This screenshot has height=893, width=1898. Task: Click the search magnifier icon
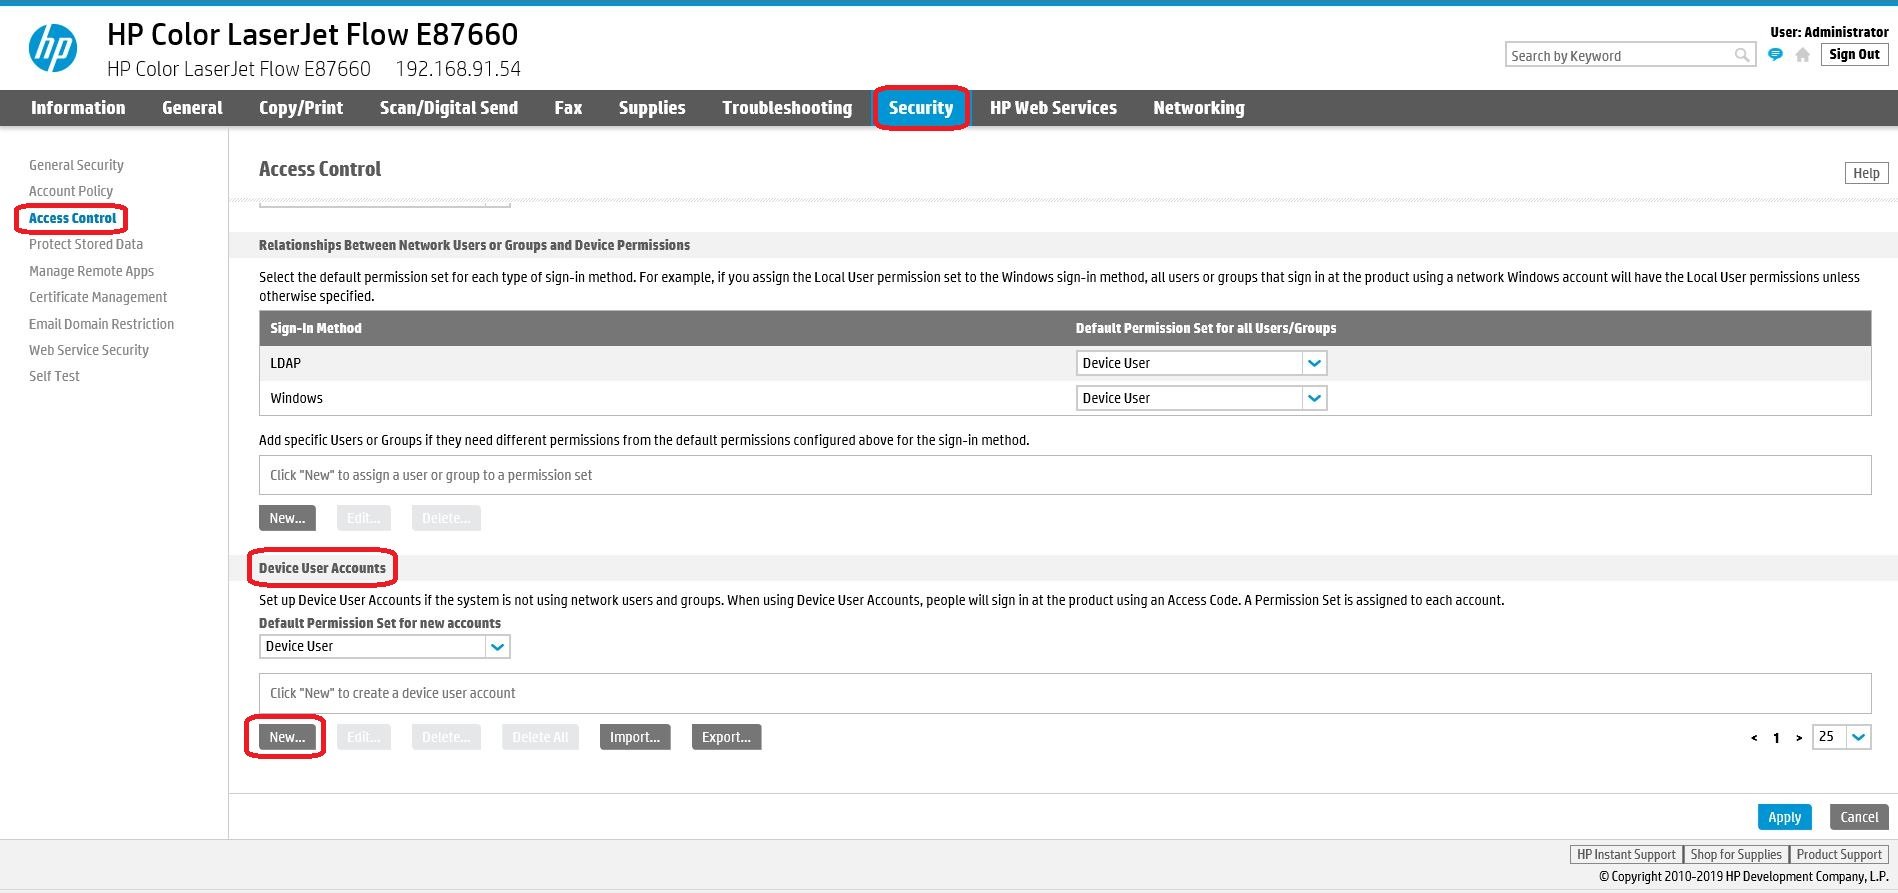point(1742,55)
